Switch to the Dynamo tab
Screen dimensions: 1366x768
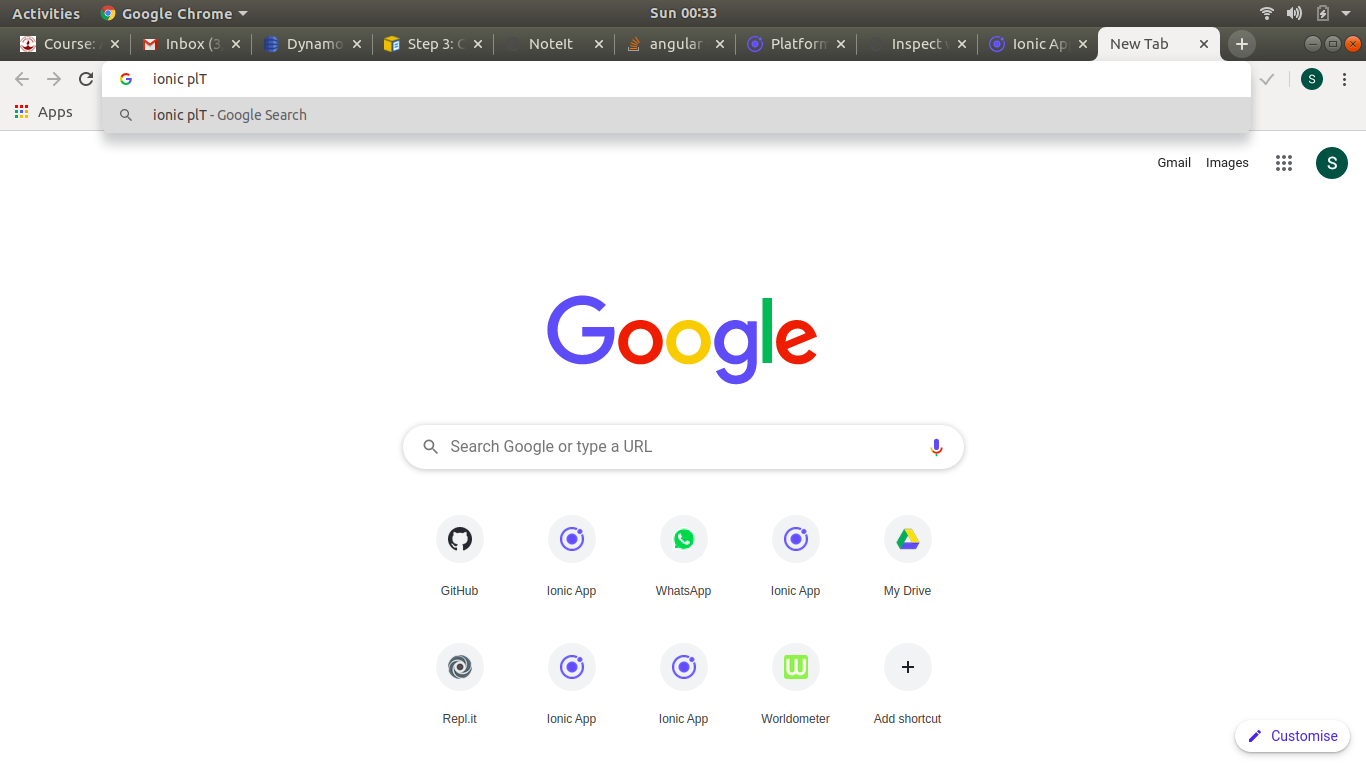tap(311, 44)
